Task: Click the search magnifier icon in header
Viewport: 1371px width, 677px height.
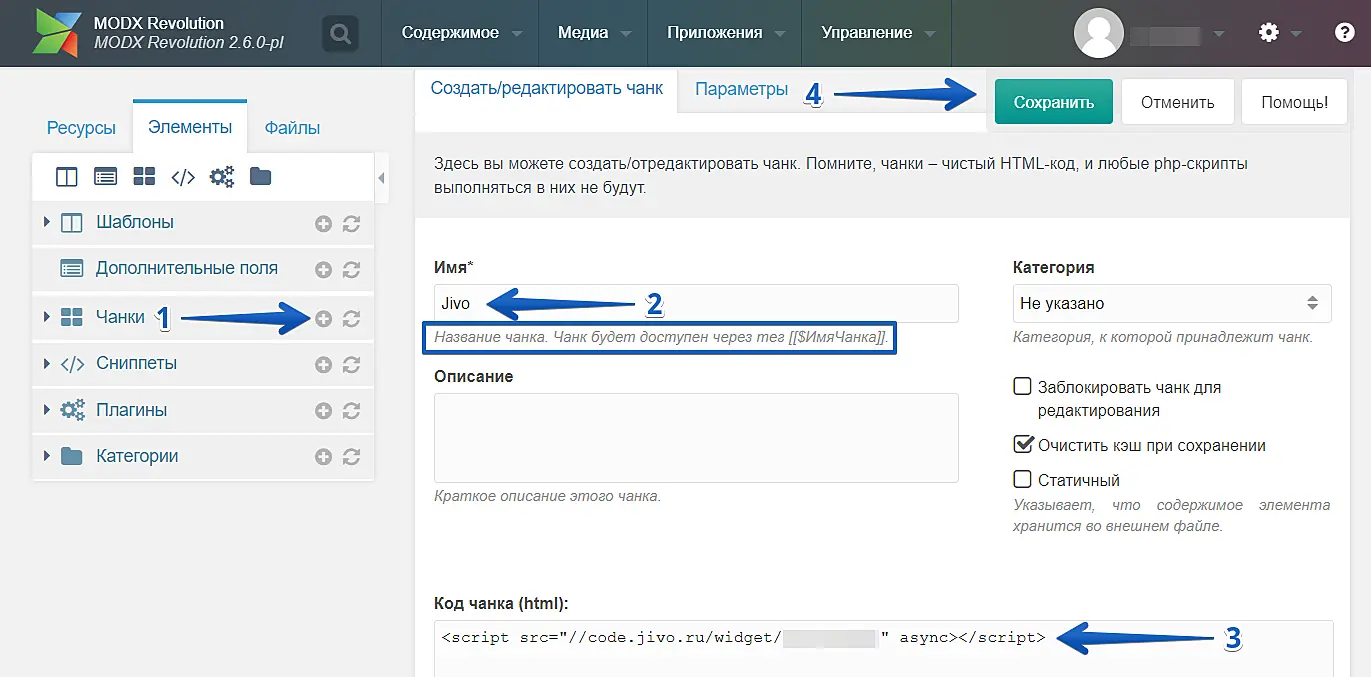Action: tap(340, 34)
